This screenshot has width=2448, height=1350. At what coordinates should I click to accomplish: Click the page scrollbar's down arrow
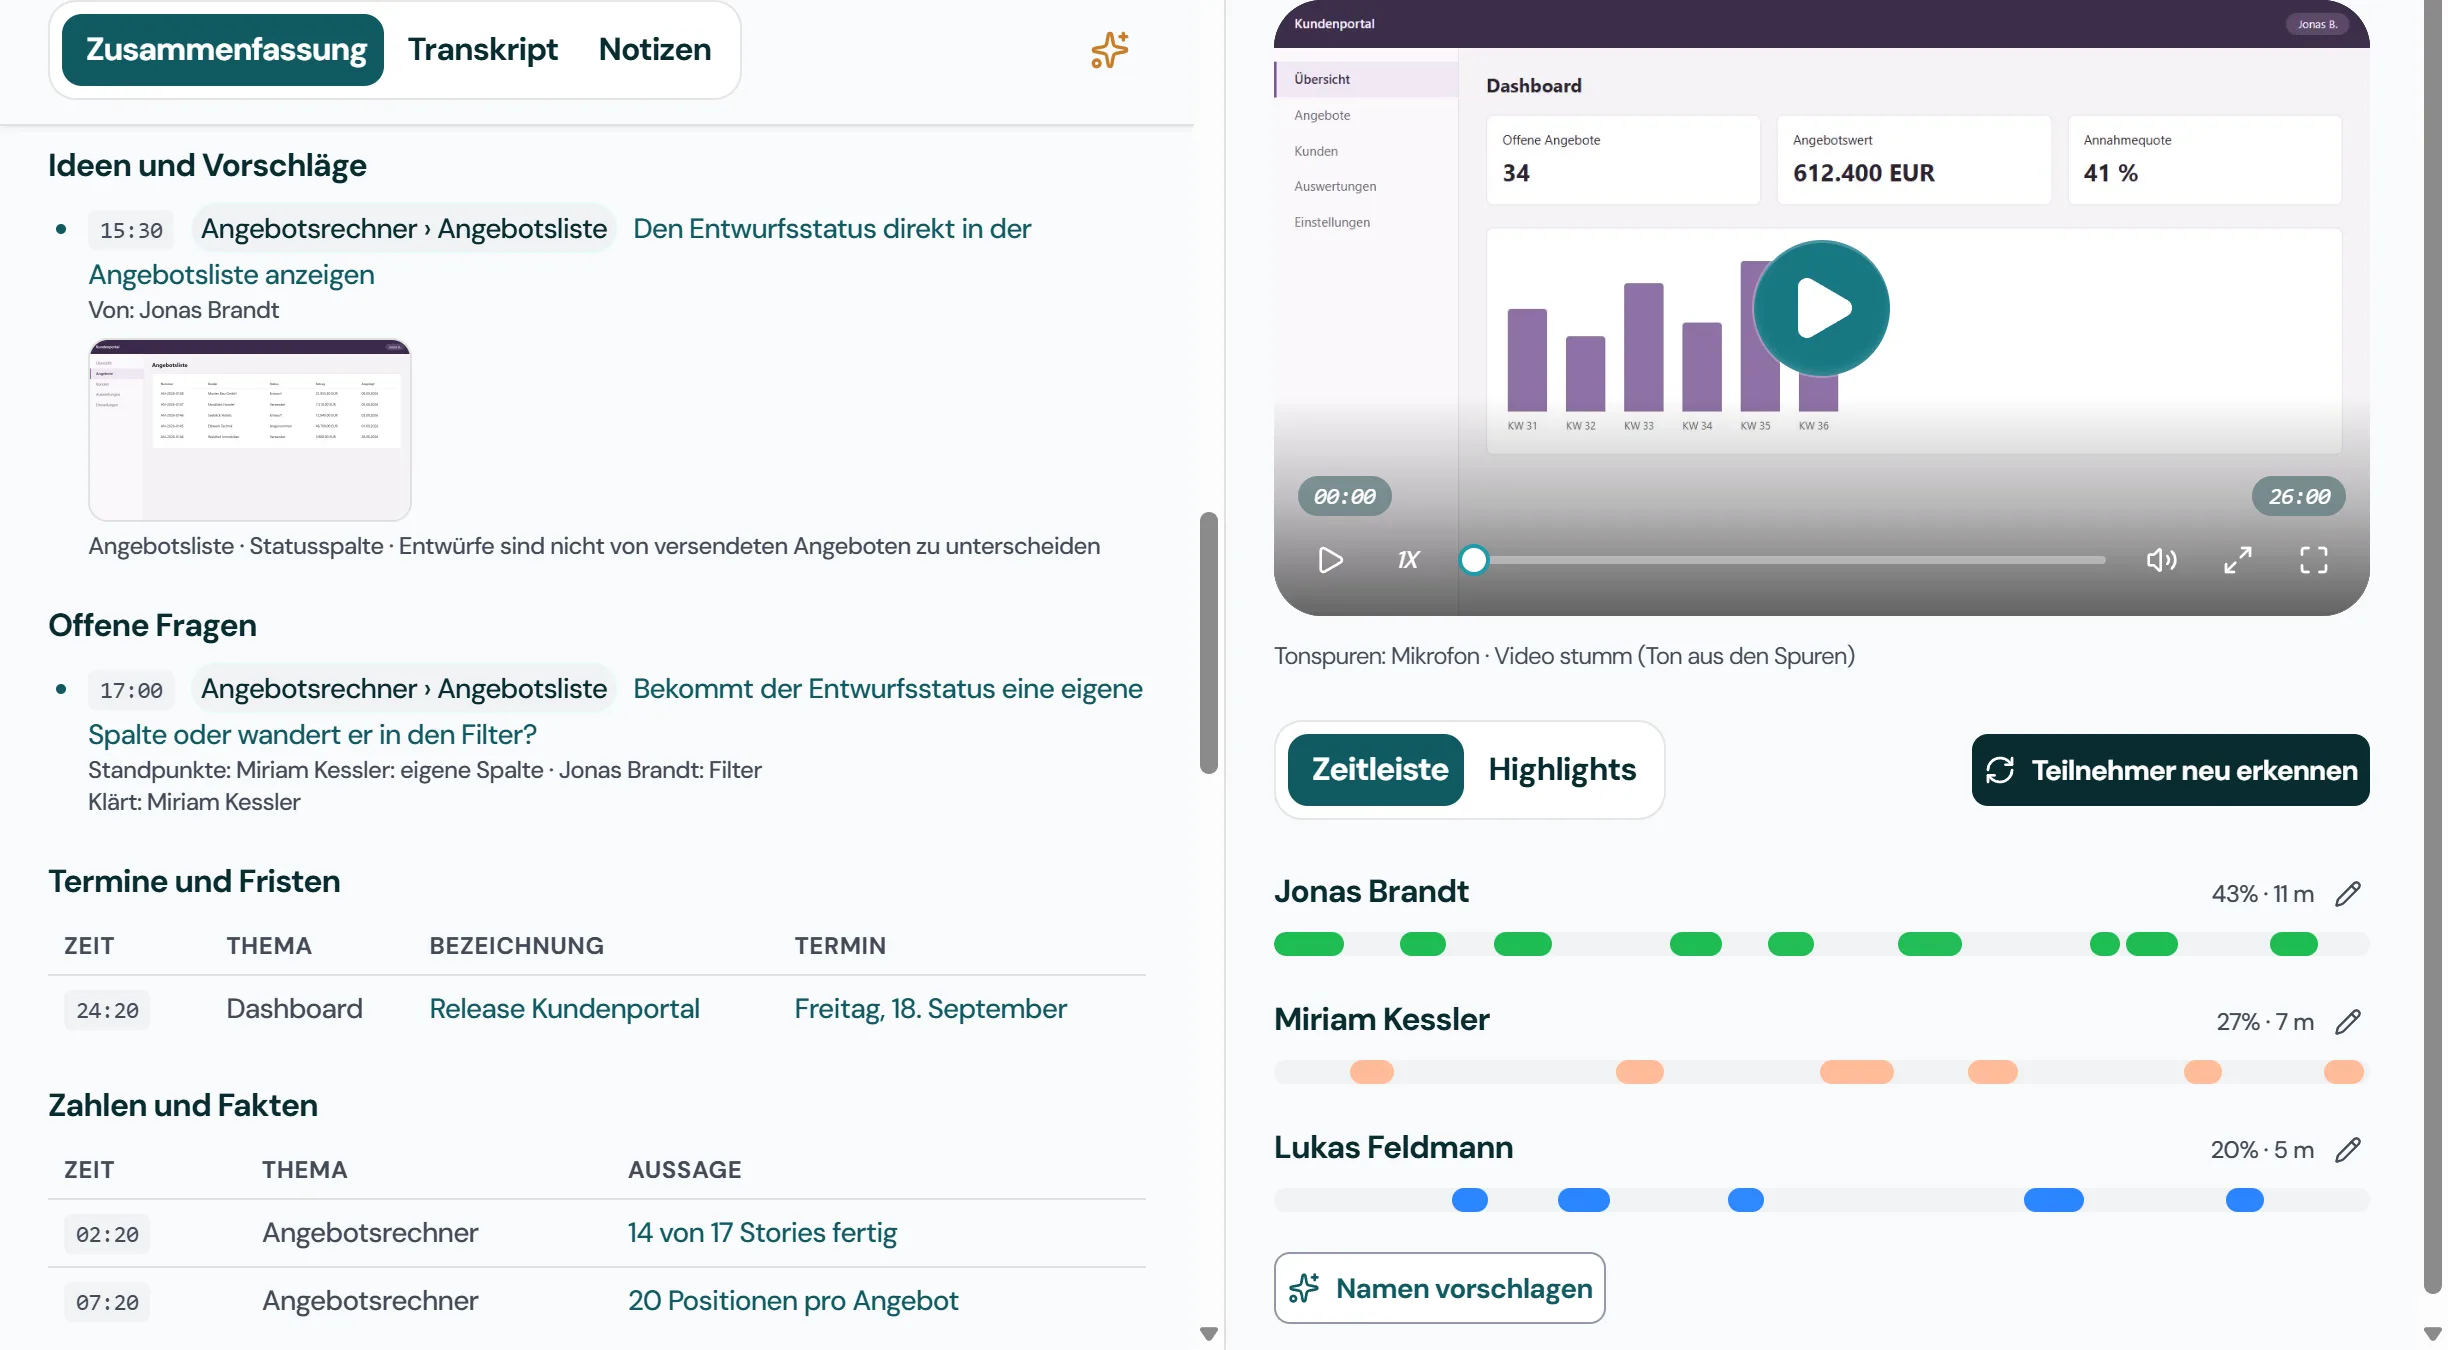point(2434,1334)
